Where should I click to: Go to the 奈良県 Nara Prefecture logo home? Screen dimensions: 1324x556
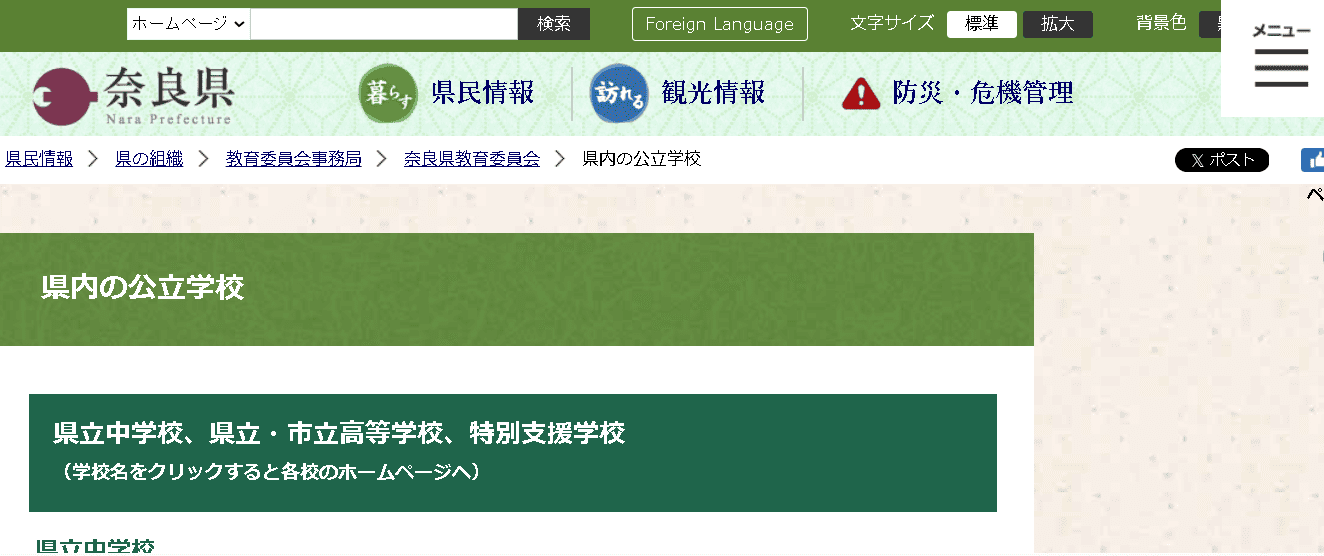coord(133,96)
